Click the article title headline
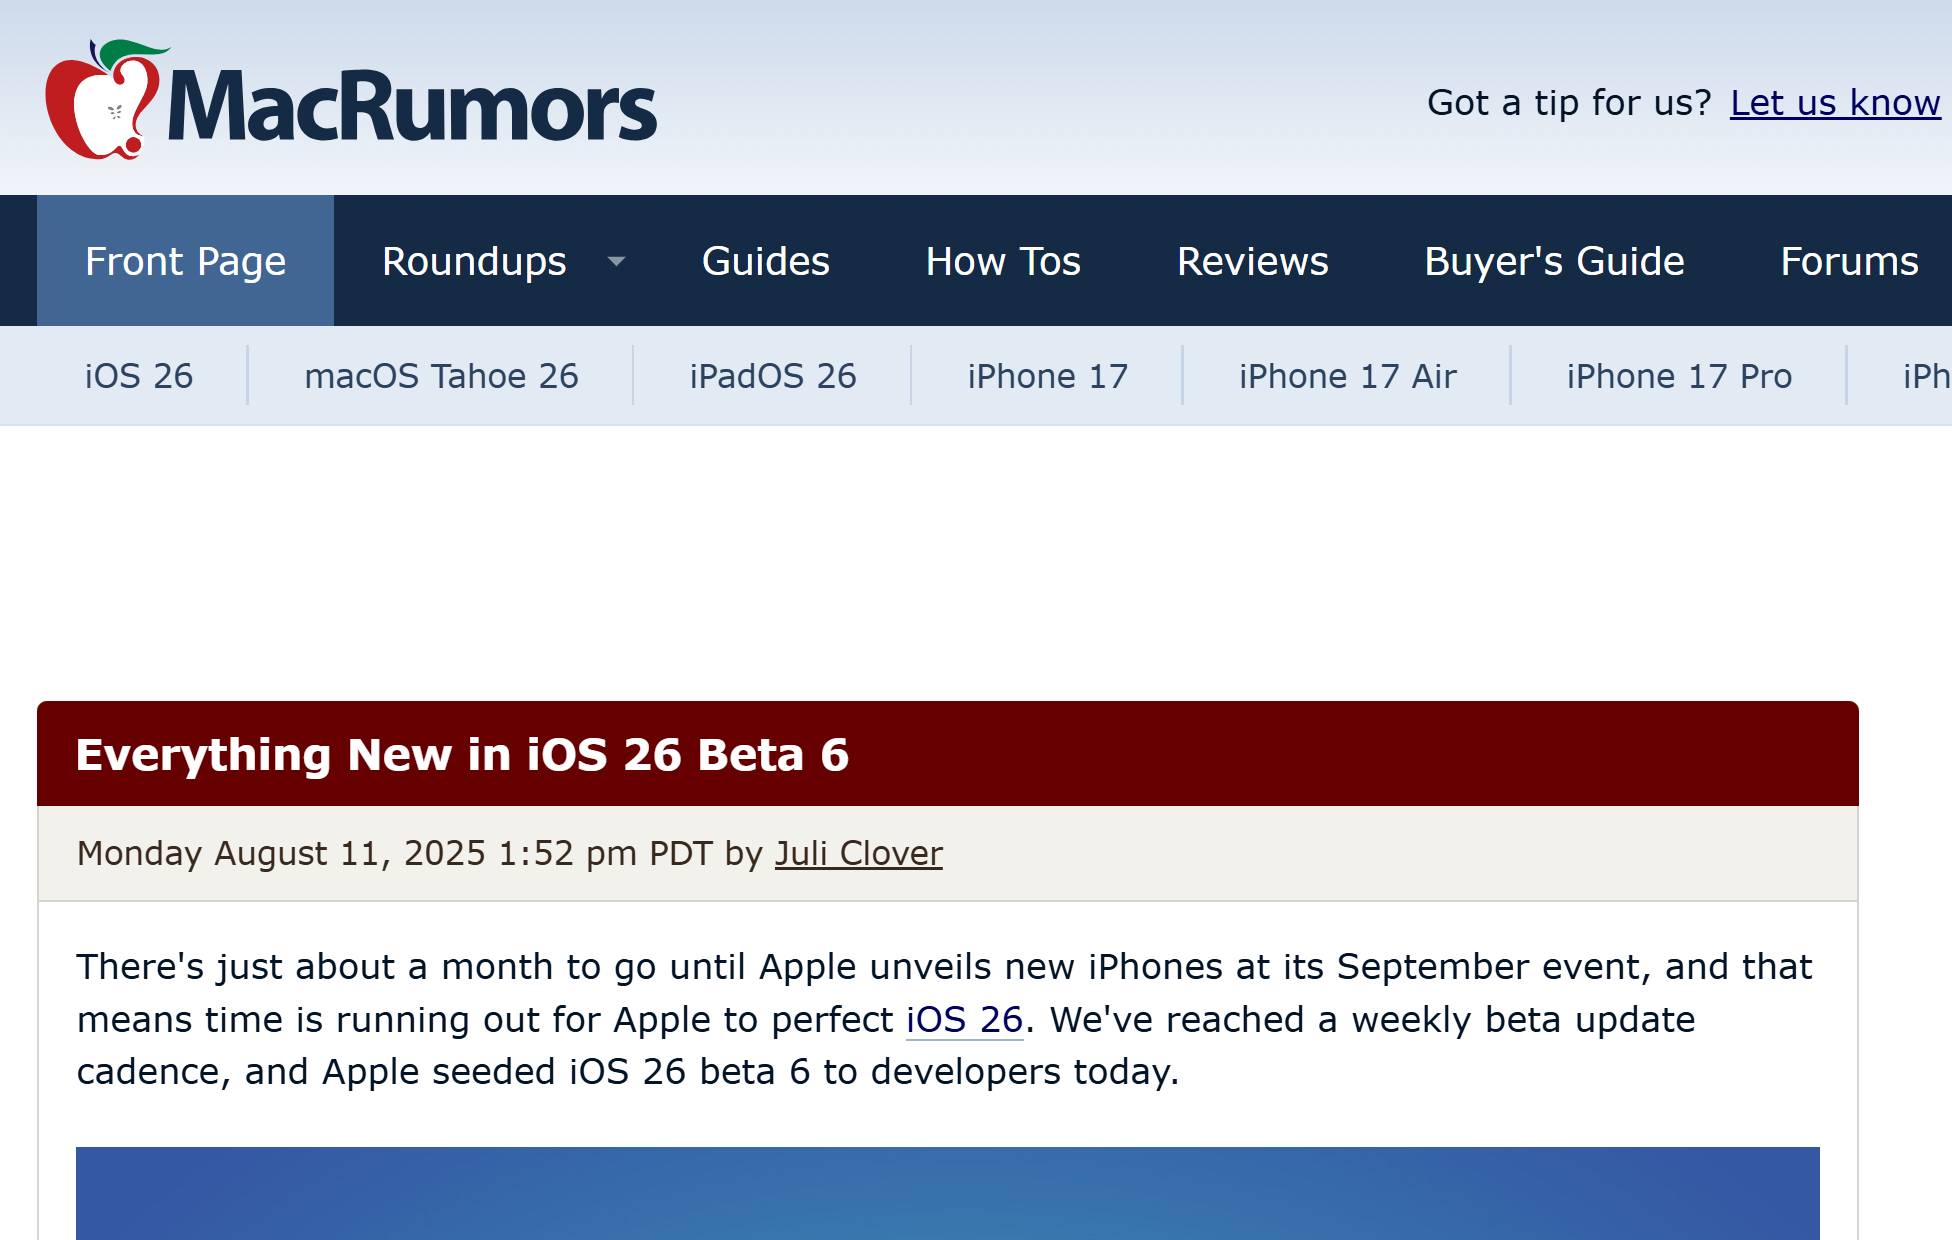 coord(462,754)
